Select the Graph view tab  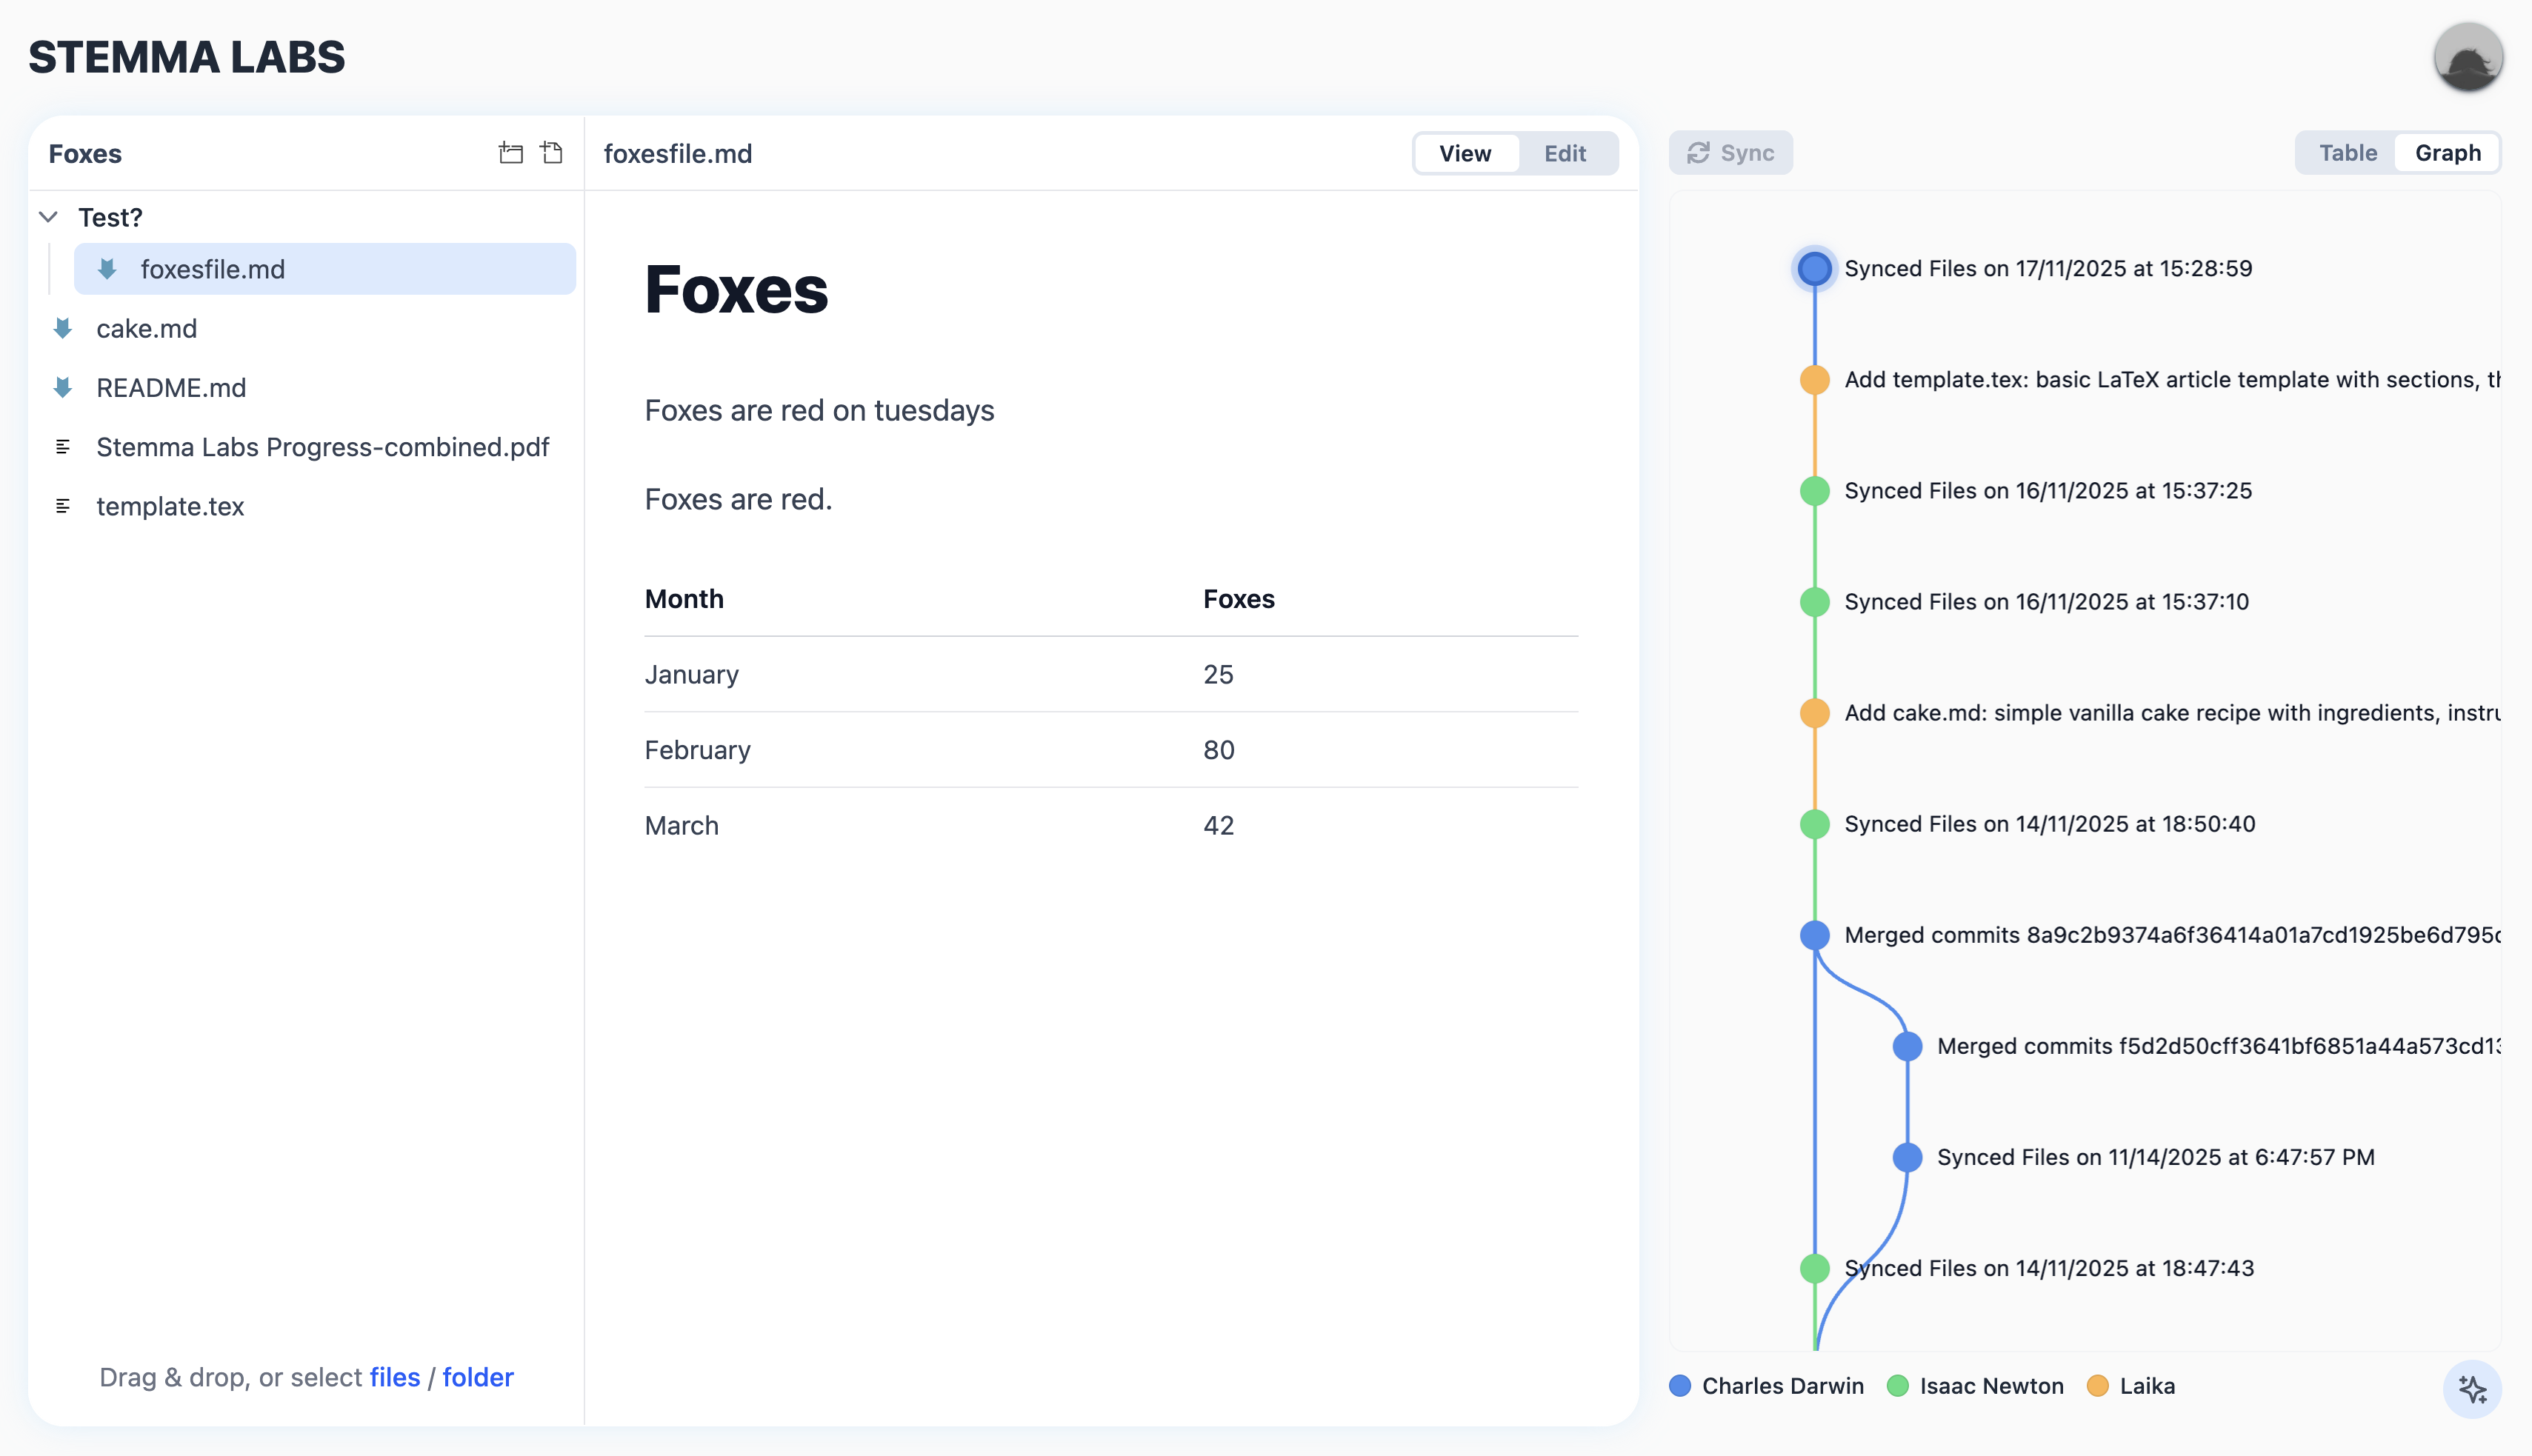tap(2447, 153)
